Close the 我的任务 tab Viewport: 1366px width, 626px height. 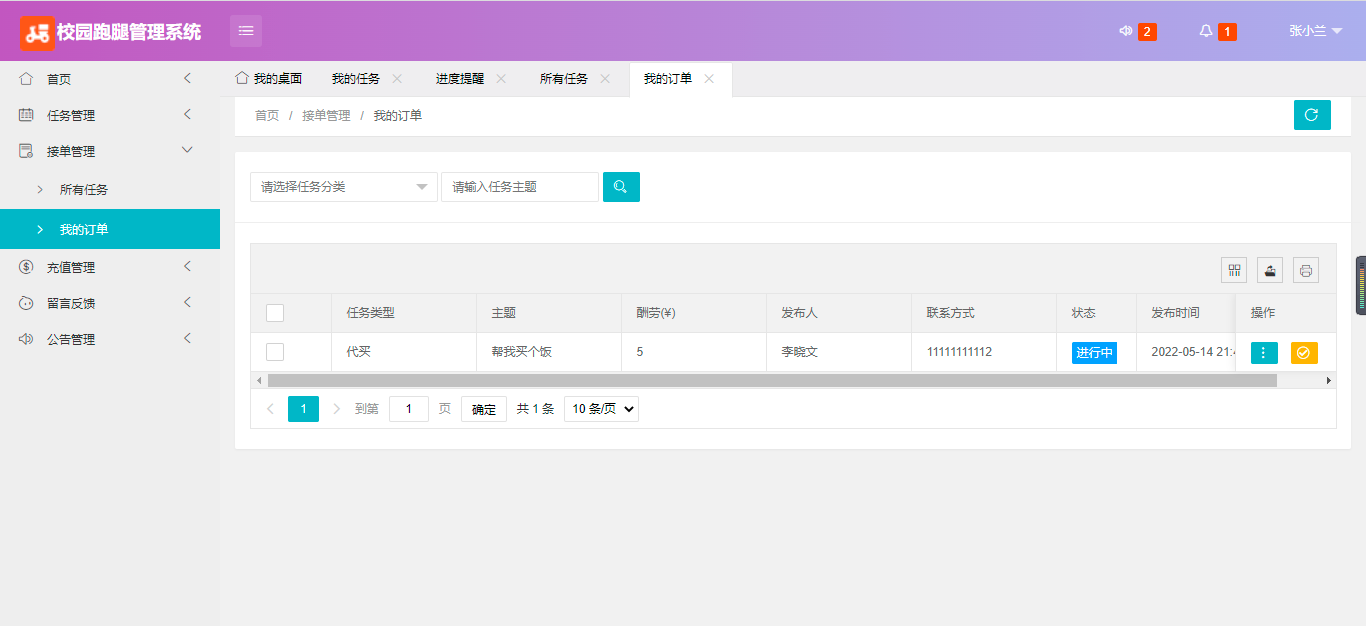[397, 78]
